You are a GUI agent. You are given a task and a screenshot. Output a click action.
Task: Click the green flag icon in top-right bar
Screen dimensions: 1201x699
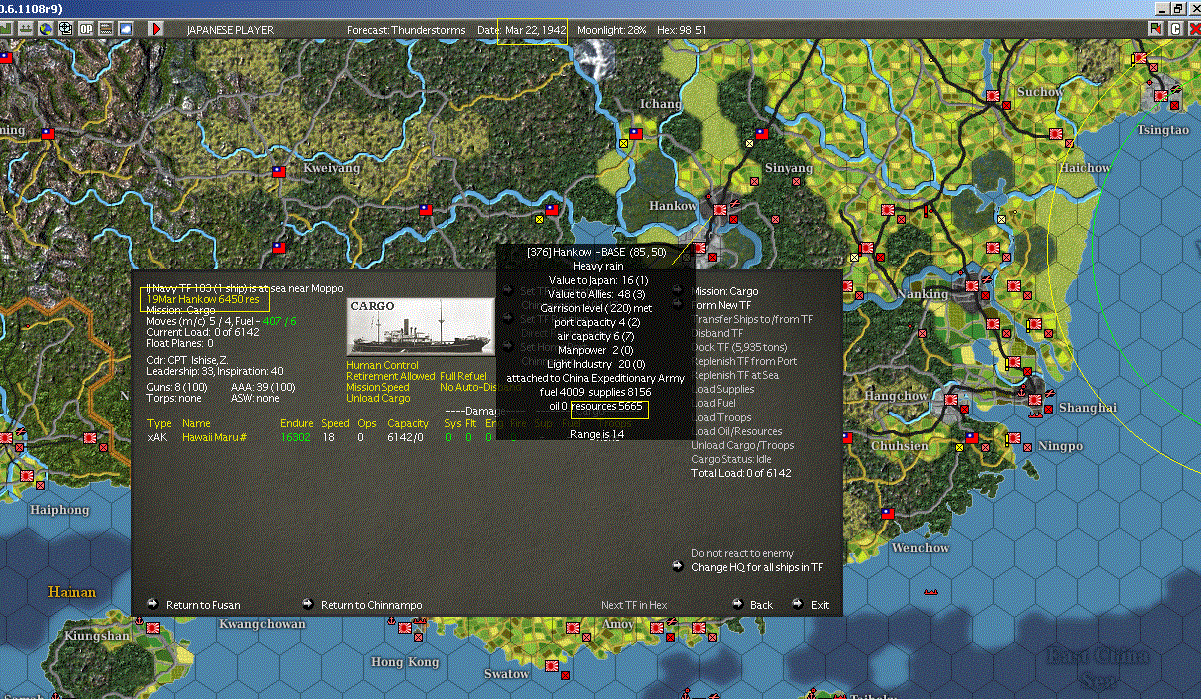(1158, 29)
